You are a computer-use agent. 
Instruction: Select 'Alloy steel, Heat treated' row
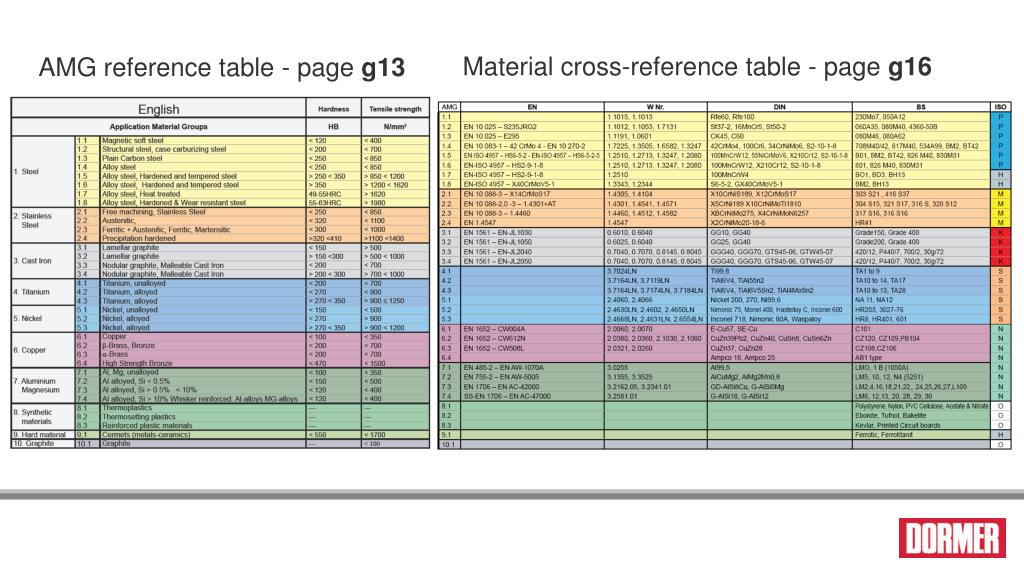pyautogui.click(x=252, y=194)
